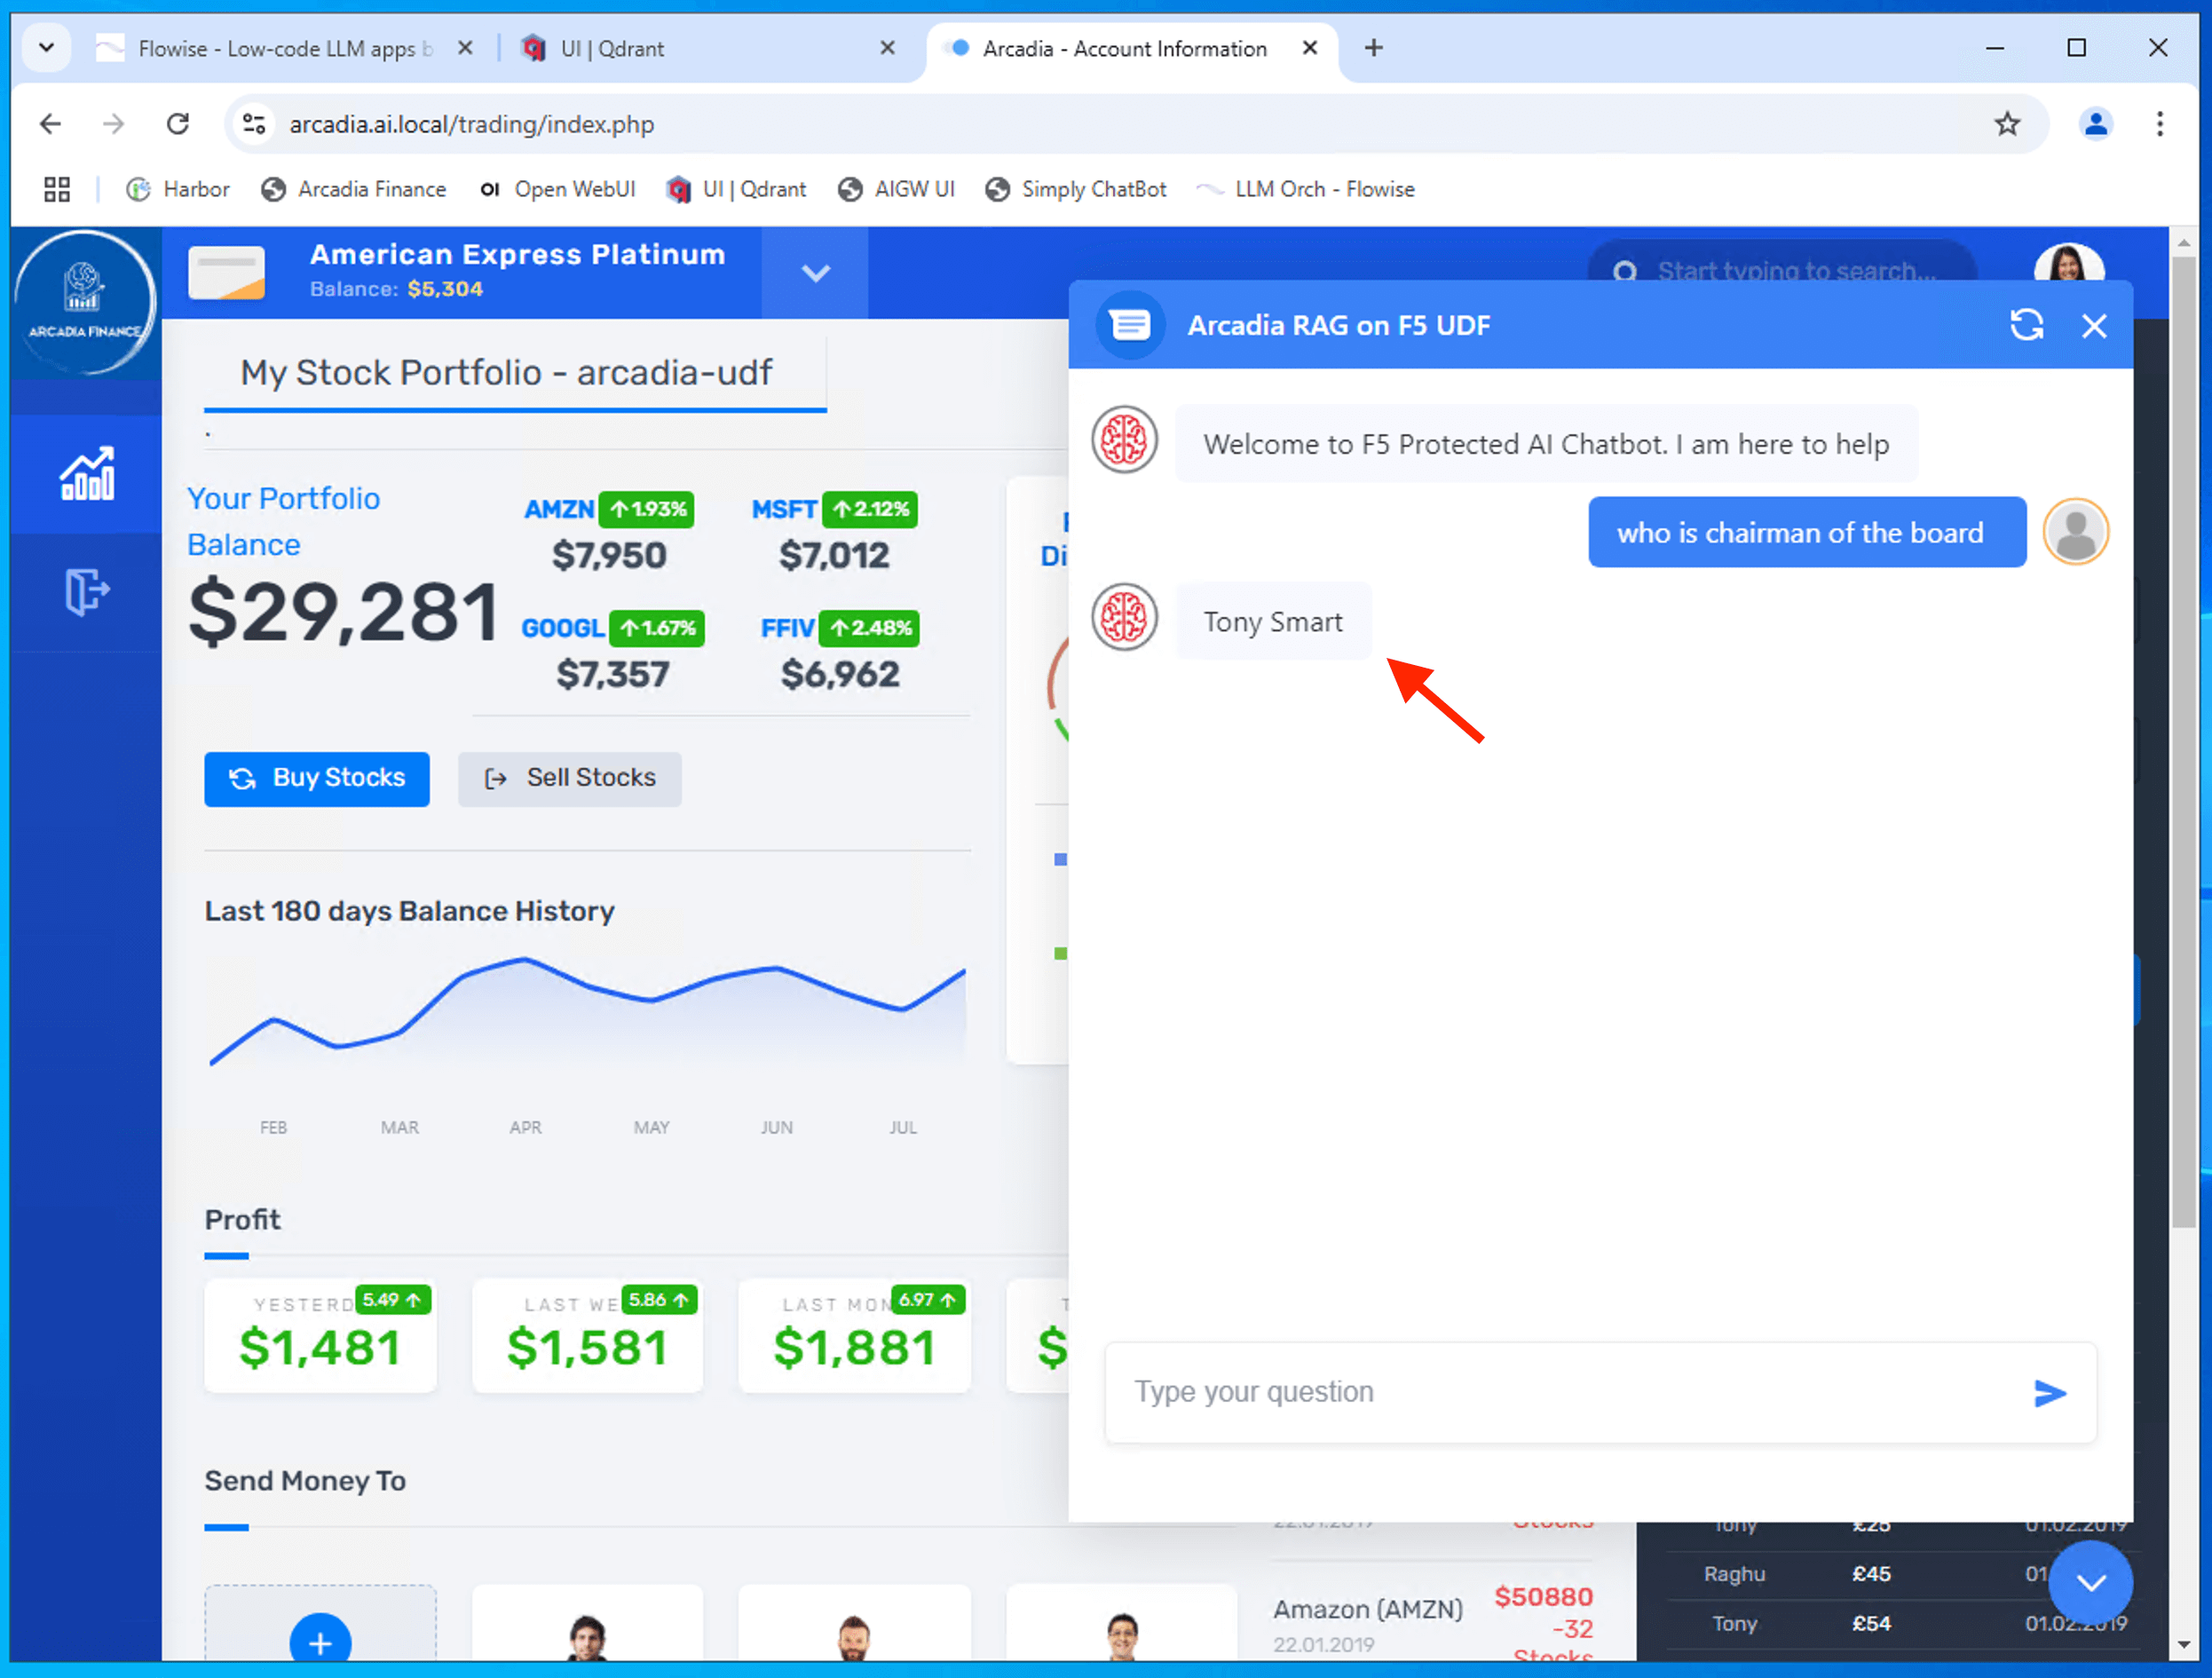The height and width of the screenshot is (1678, 2212).
Task: Click the Buy Stocks button
Action: coord(317,778)
